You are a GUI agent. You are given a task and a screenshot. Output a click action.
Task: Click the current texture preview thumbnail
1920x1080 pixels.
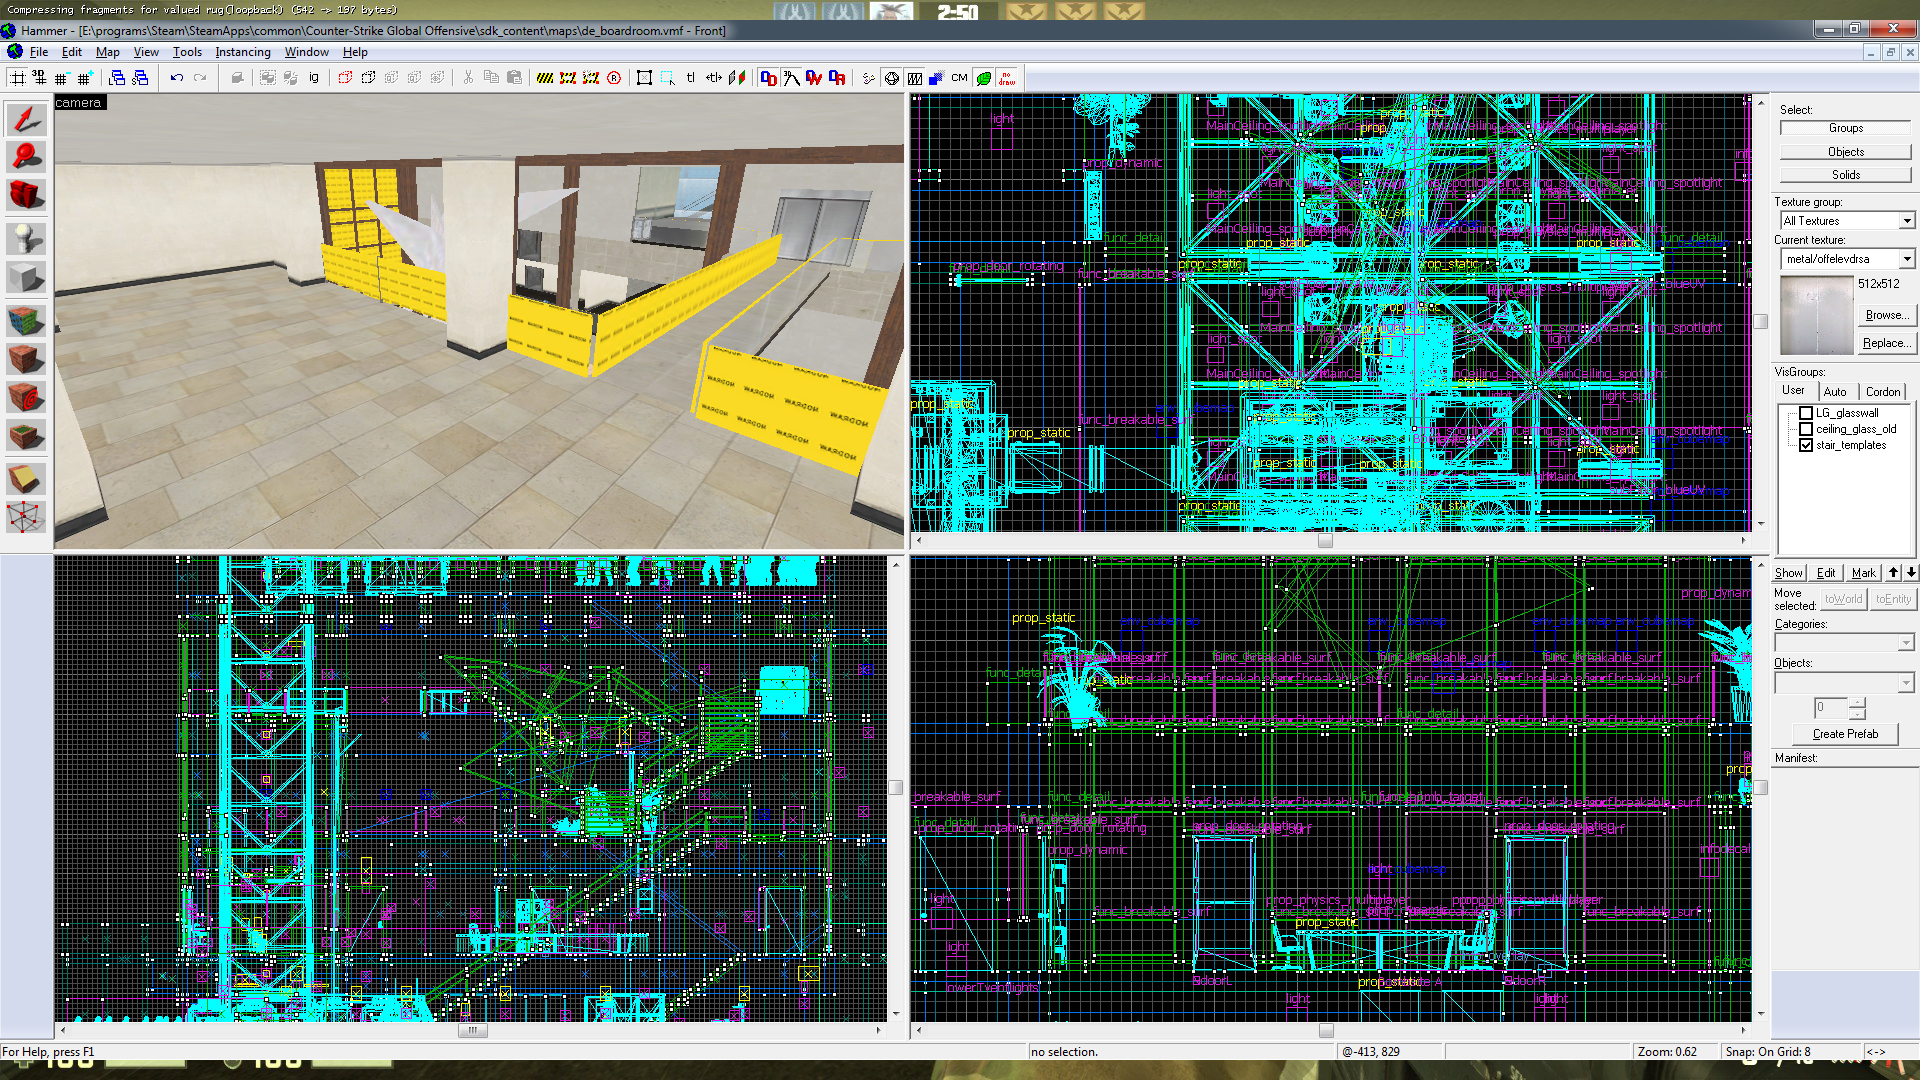pyautogui.click(x=1816, y=315)
